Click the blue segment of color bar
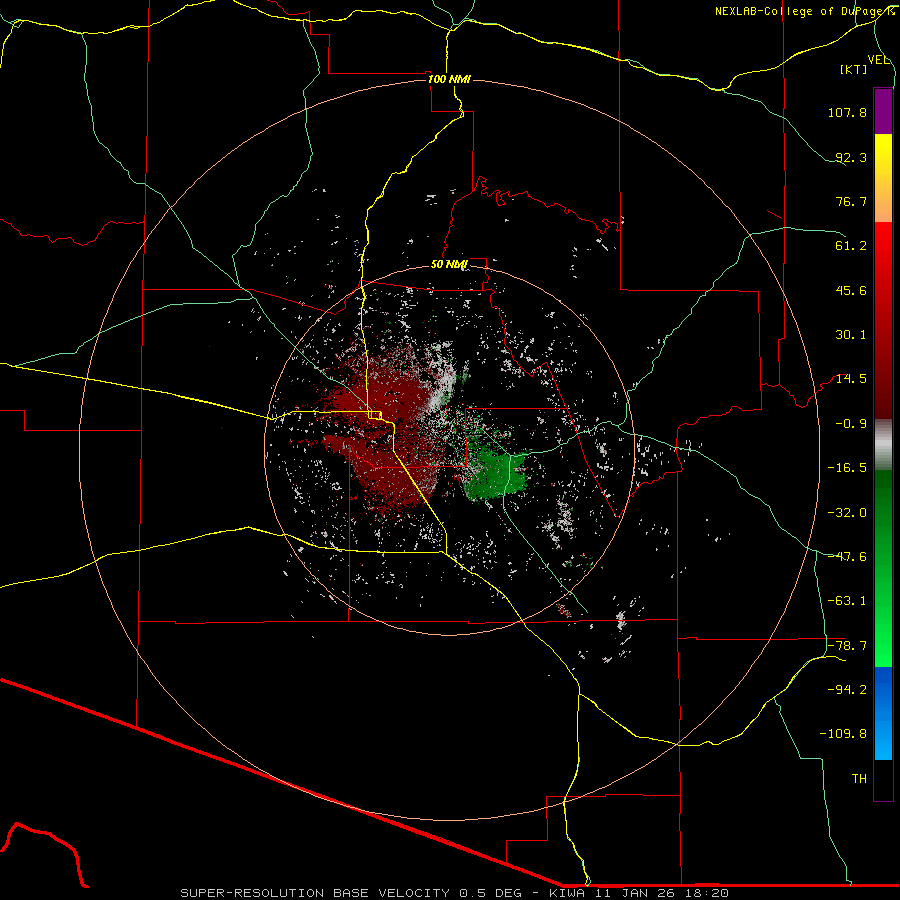The image size is (900, 900). pos(883,713)
